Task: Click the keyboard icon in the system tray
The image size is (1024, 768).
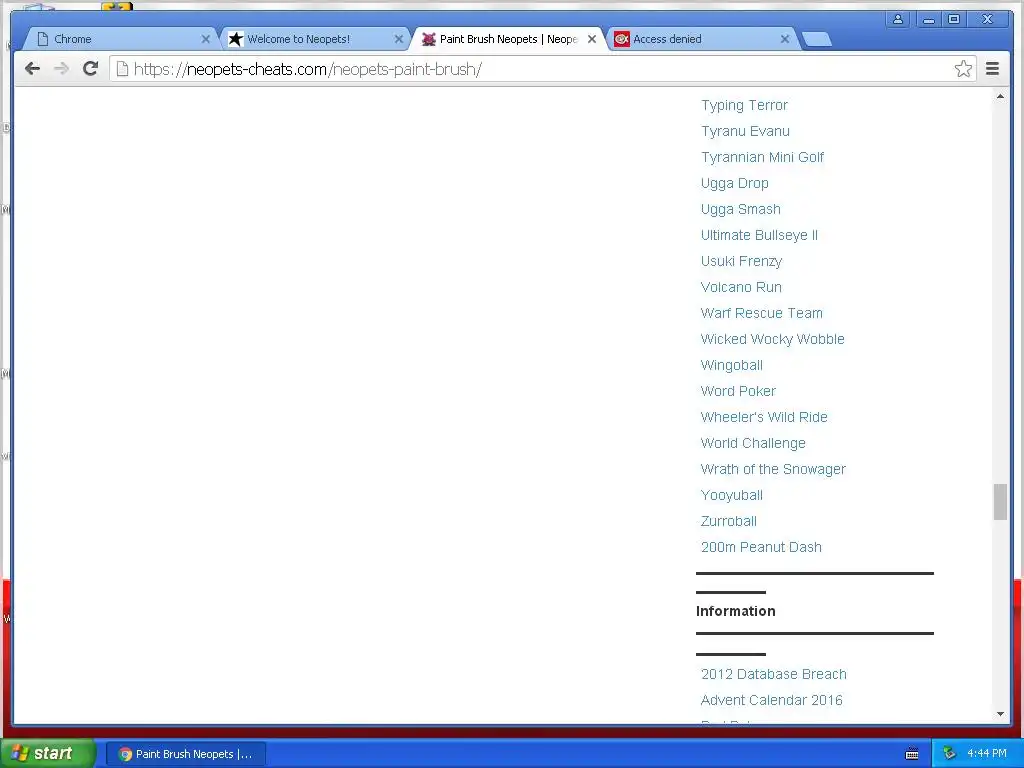Action: pyautogui.click(x=912, y=754)
